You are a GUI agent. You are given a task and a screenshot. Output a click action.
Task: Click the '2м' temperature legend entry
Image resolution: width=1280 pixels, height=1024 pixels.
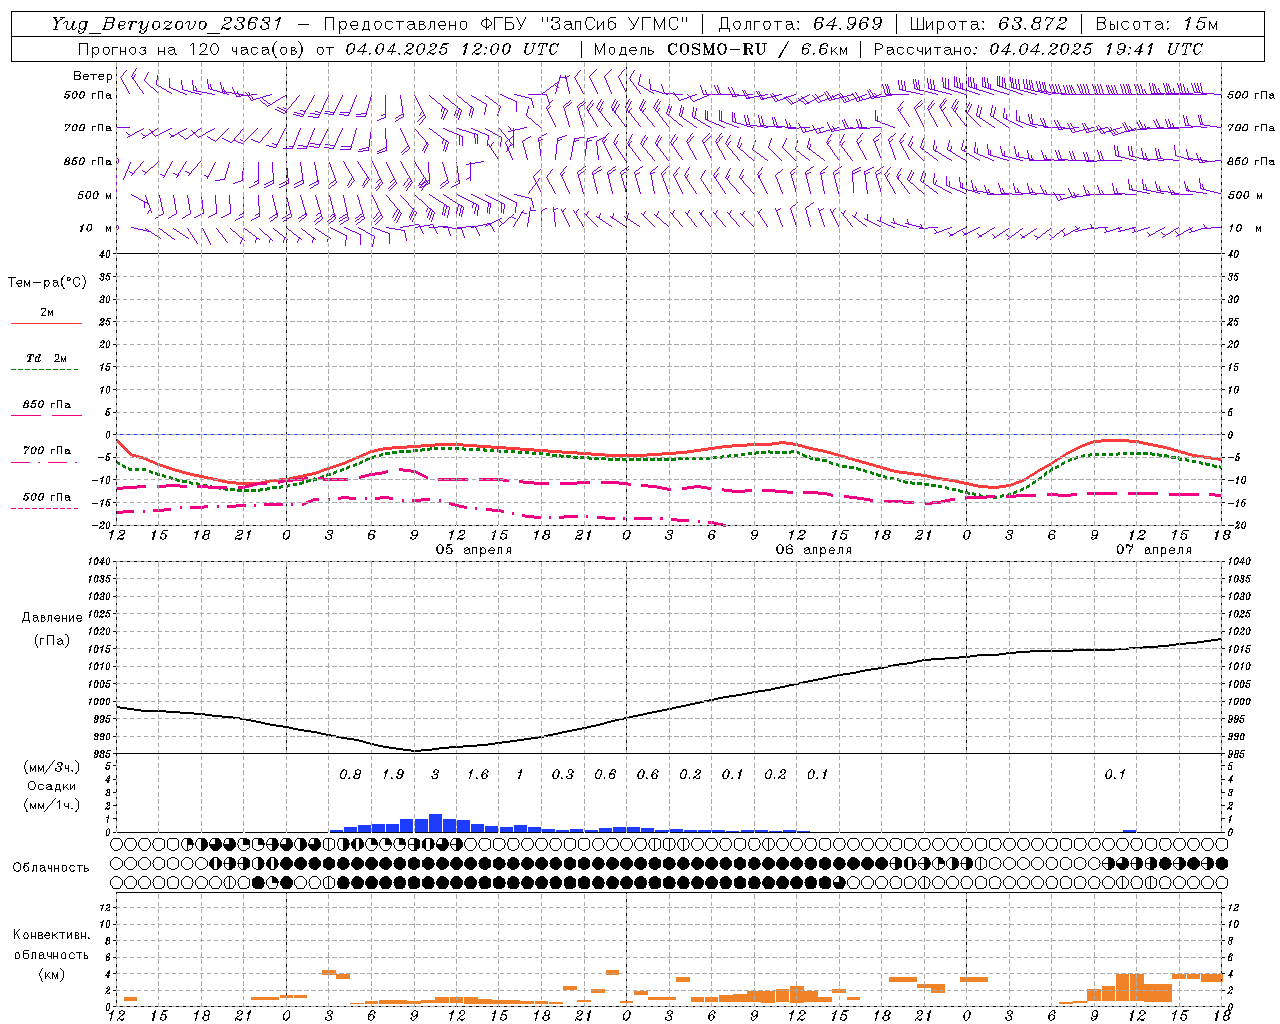47,313
